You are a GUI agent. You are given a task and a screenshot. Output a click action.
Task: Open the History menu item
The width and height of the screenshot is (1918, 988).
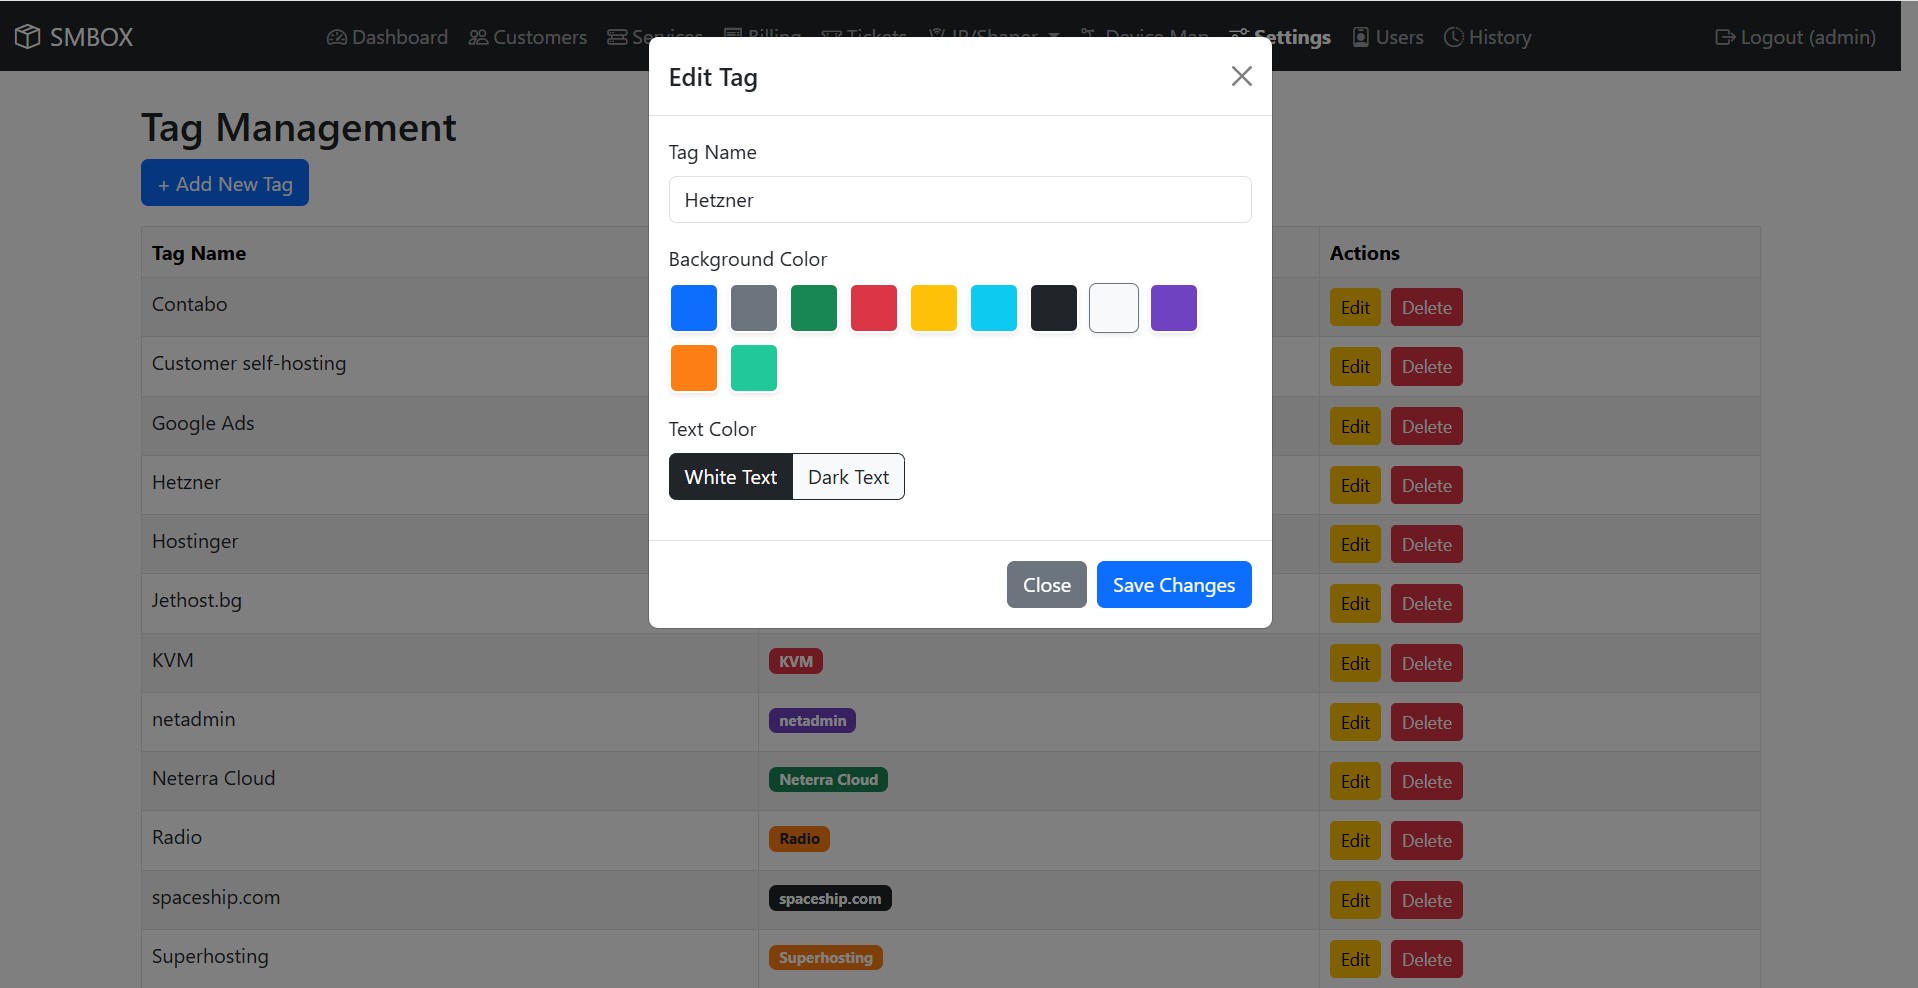point(1488,37)
